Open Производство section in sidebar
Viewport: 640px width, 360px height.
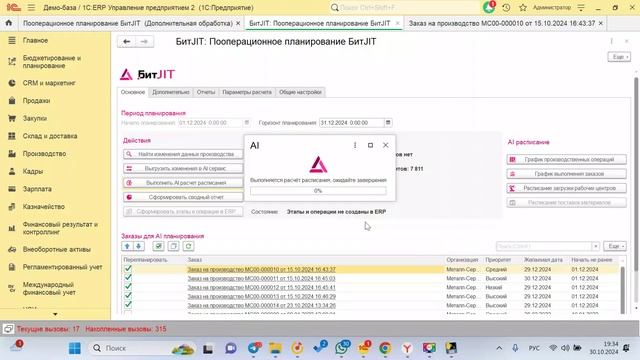click(x=44, y=154)
